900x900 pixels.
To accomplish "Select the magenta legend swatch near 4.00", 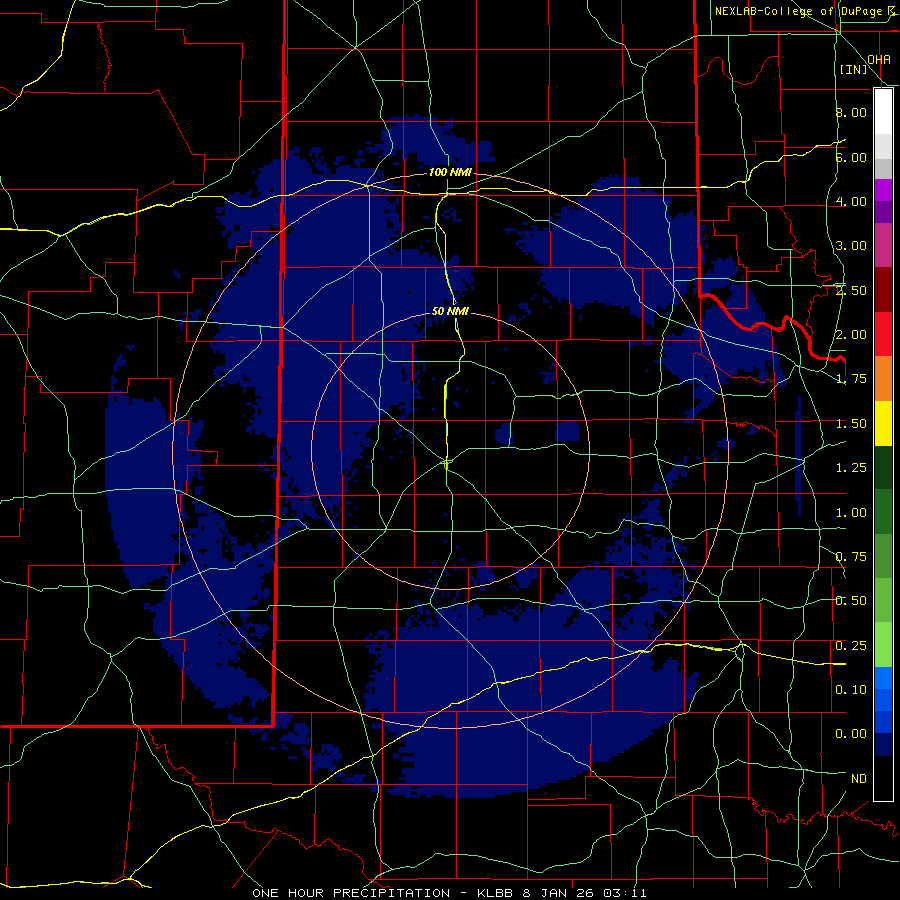I will click(883, 190).
